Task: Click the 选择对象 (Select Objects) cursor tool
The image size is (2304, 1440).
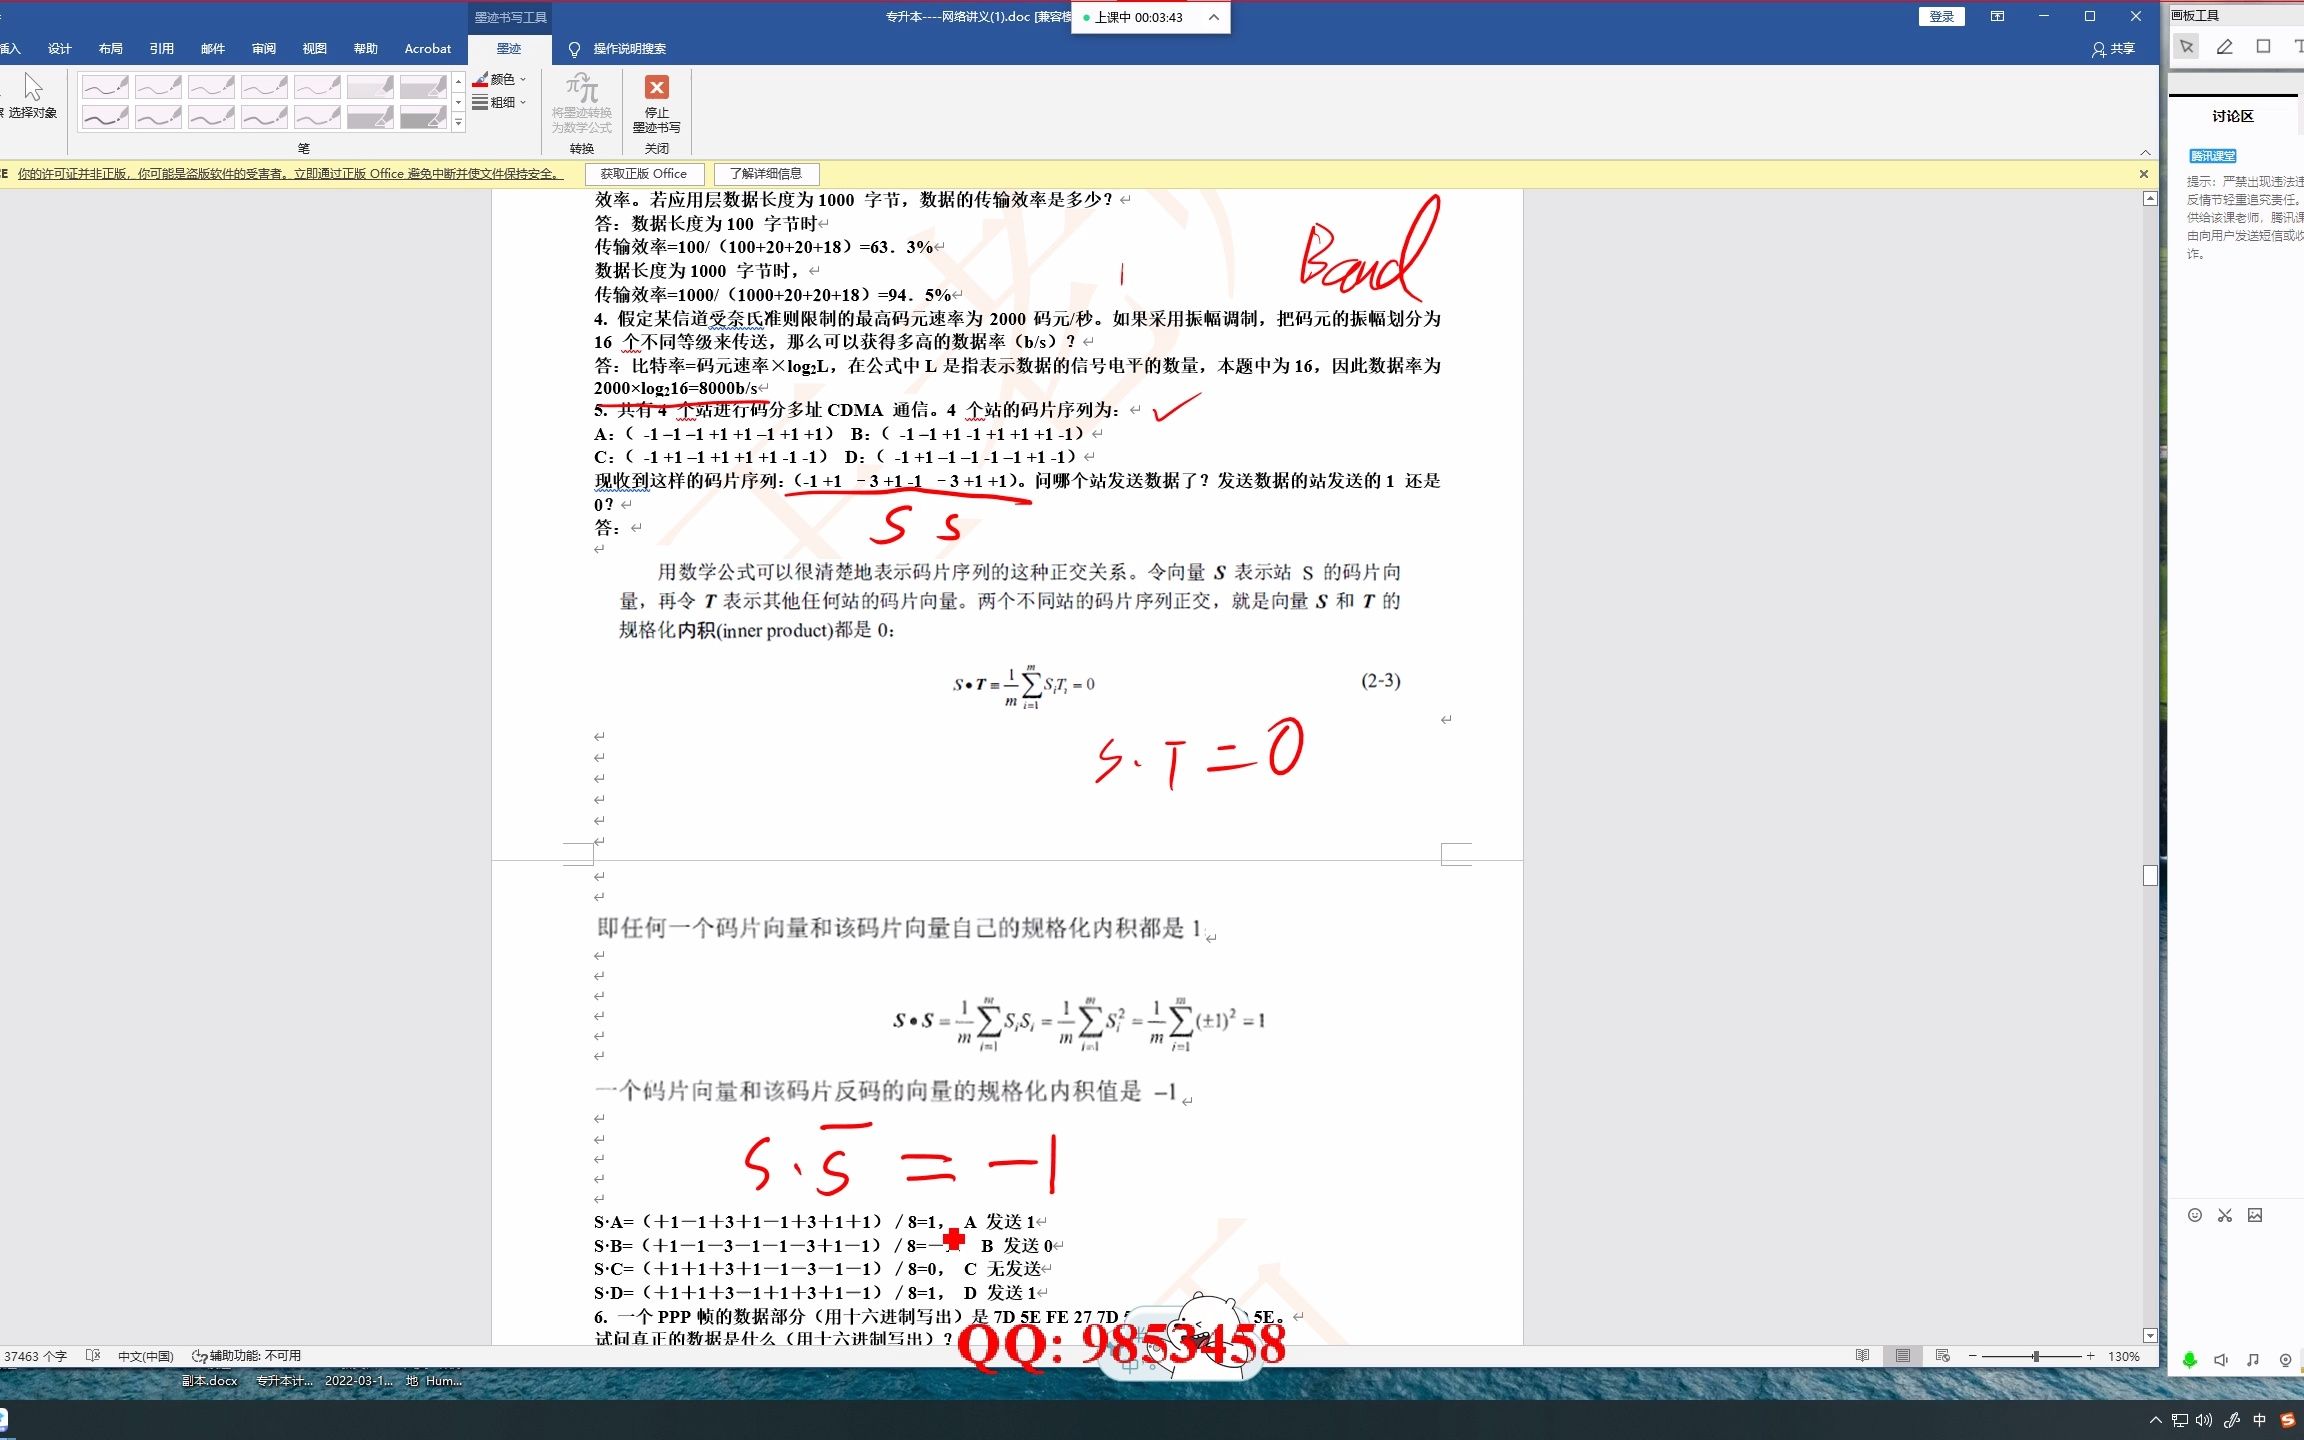Action: click(32, 96)
